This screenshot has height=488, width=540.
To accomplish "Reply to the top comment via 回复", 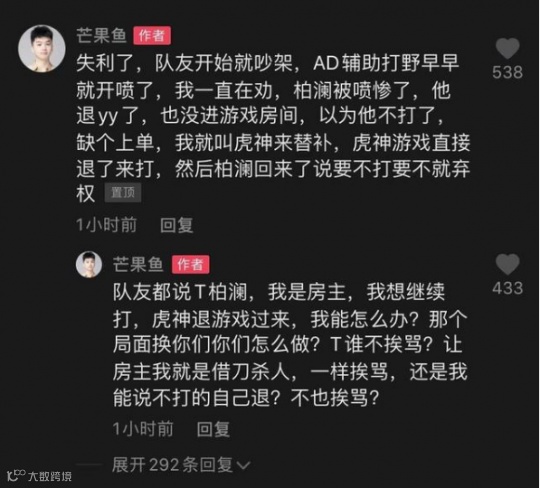I will click(177, 225).
